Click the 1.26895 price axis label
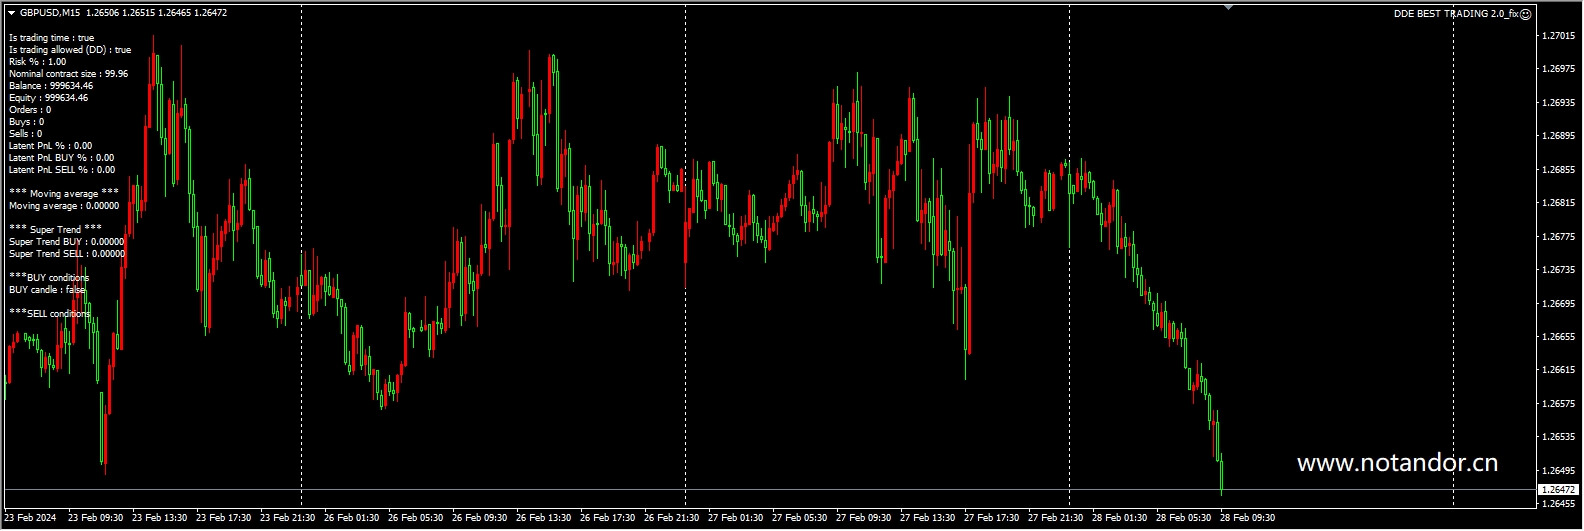The height and width of the screenshot is (531, 1584). tap(1558, 136)
